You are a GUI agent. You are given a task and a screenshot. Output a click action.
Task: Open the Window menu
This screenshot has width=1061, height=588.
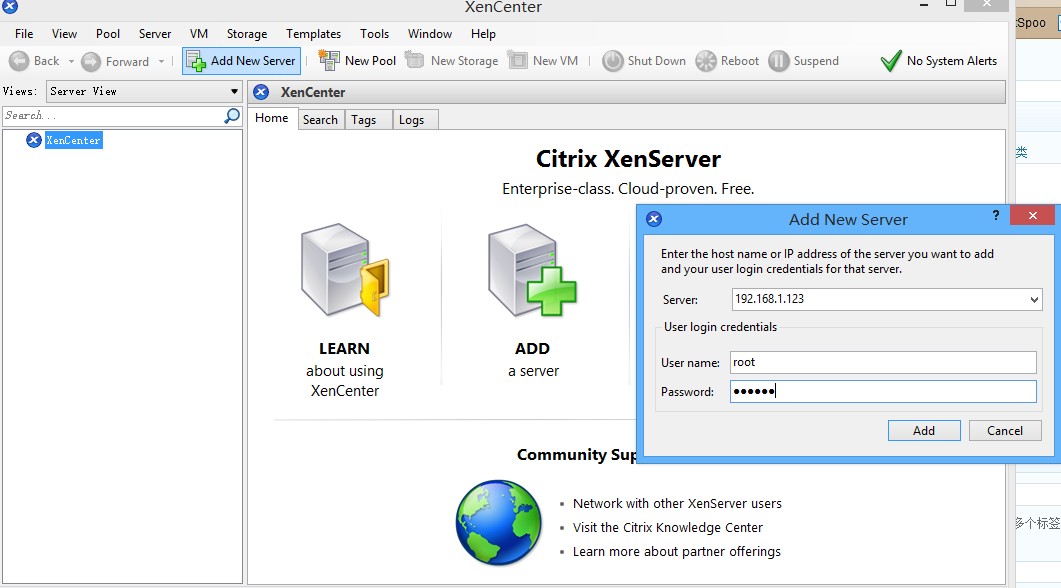point(430,34)
